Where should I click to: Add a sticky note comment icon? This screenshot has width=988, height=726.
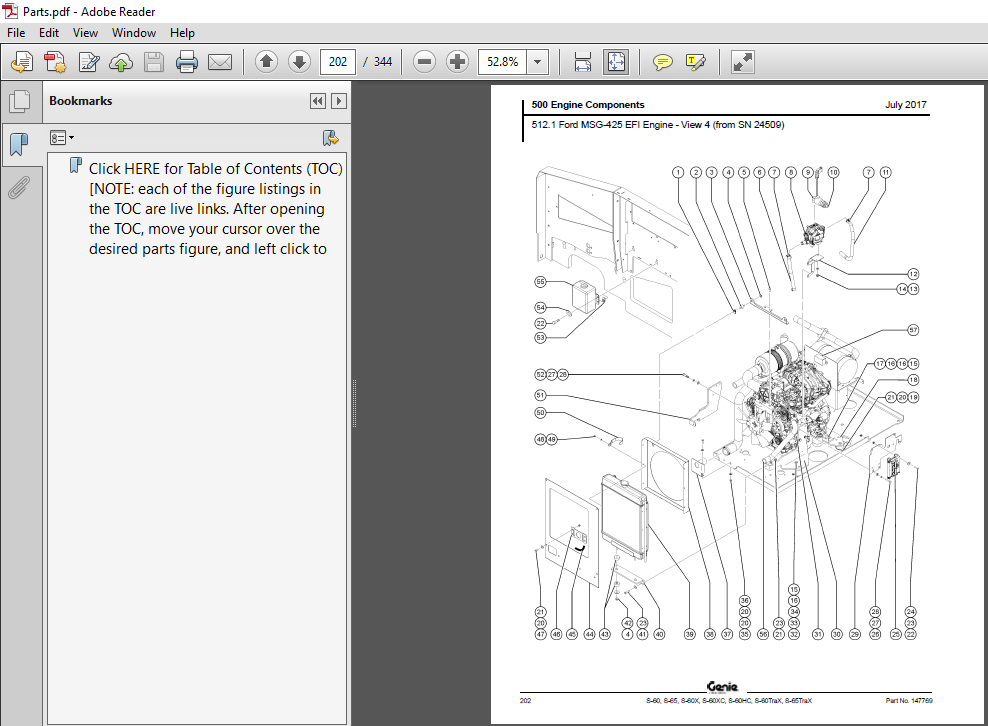tap(662, 62)
